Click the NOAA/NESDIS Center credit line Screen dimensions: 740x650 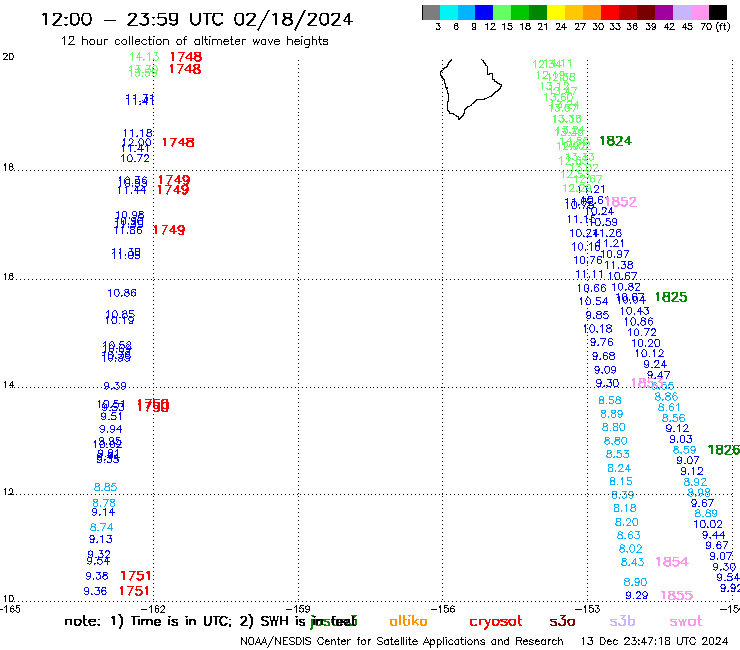[x=402, y=642]
